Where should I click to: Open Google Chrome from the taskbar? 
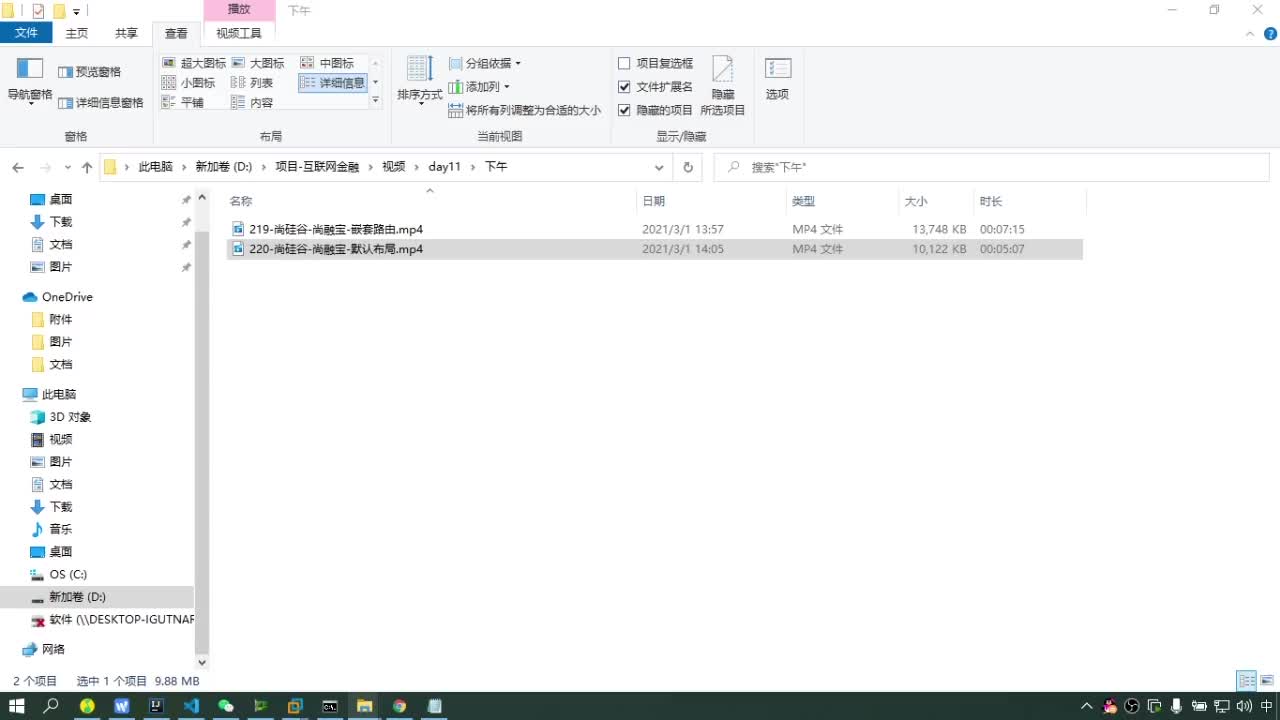399,706
